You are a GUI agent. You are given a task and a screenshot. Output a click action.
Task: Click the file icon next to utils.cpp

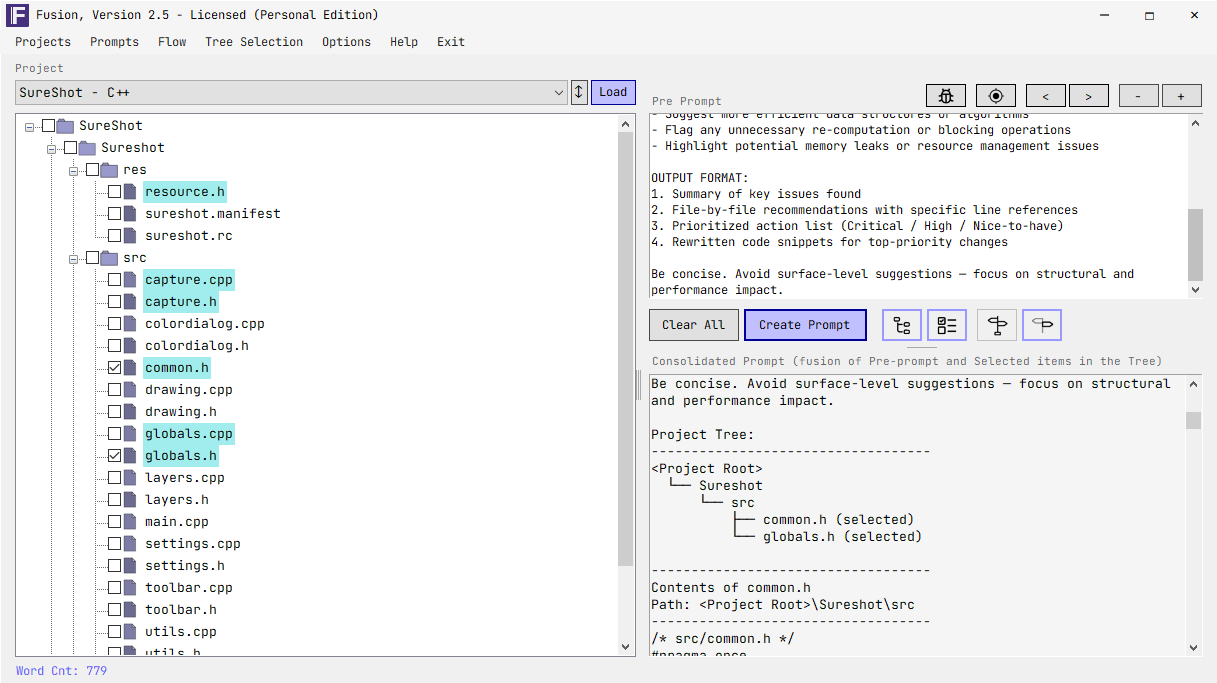(x=130, y=632)
